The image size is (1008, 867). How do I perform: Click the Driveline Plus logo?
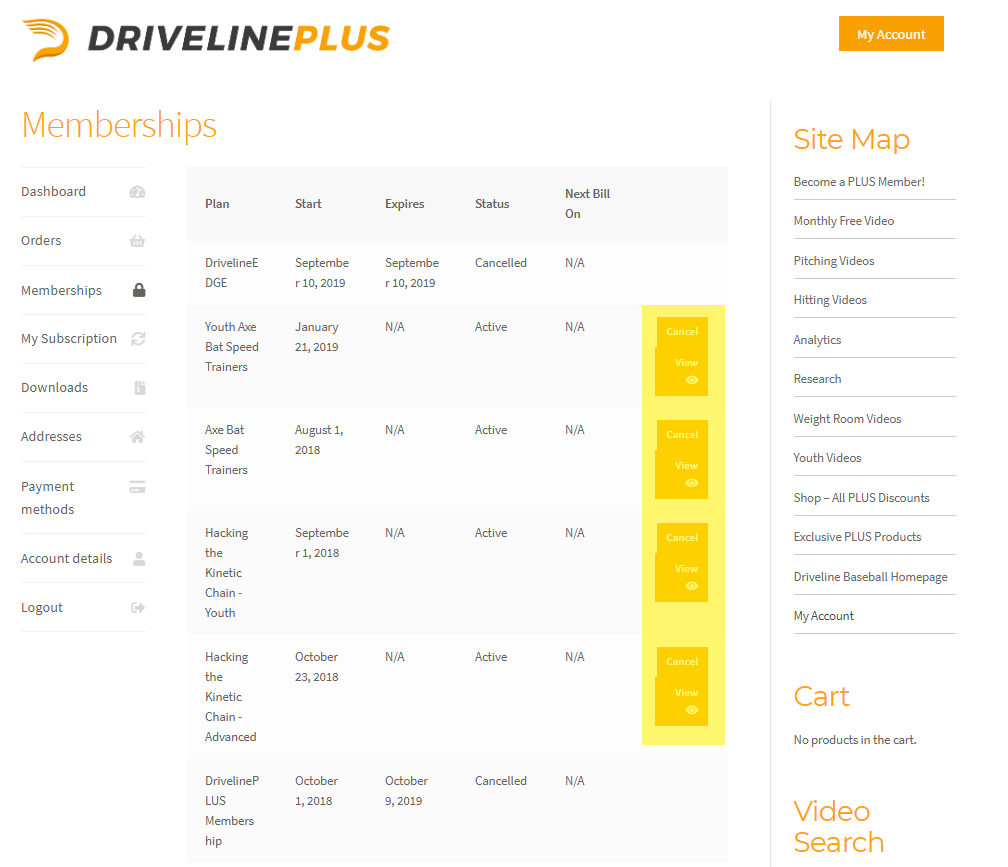click(206, 39)
